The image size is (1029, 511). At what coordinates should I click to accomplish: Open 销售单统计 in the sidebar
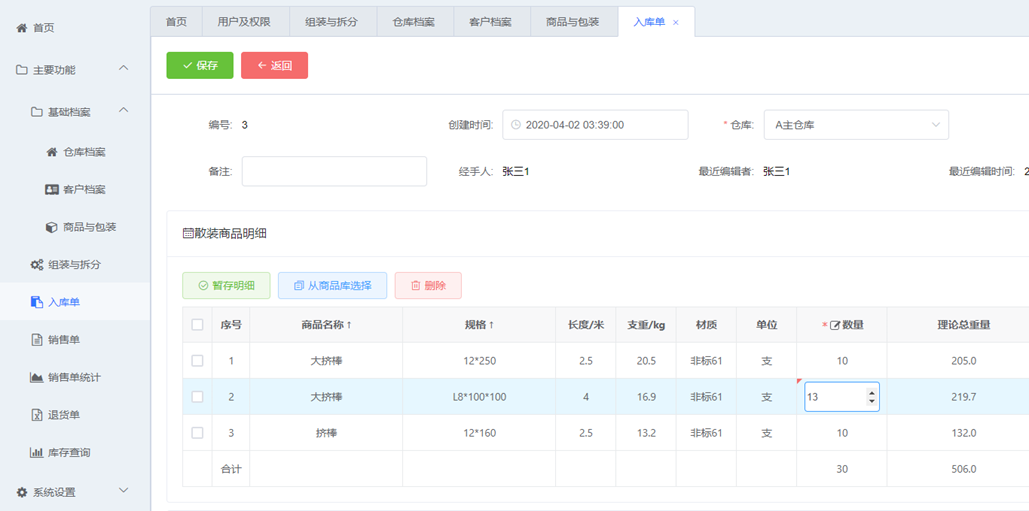pyautogui.click(x=74, y=378)
